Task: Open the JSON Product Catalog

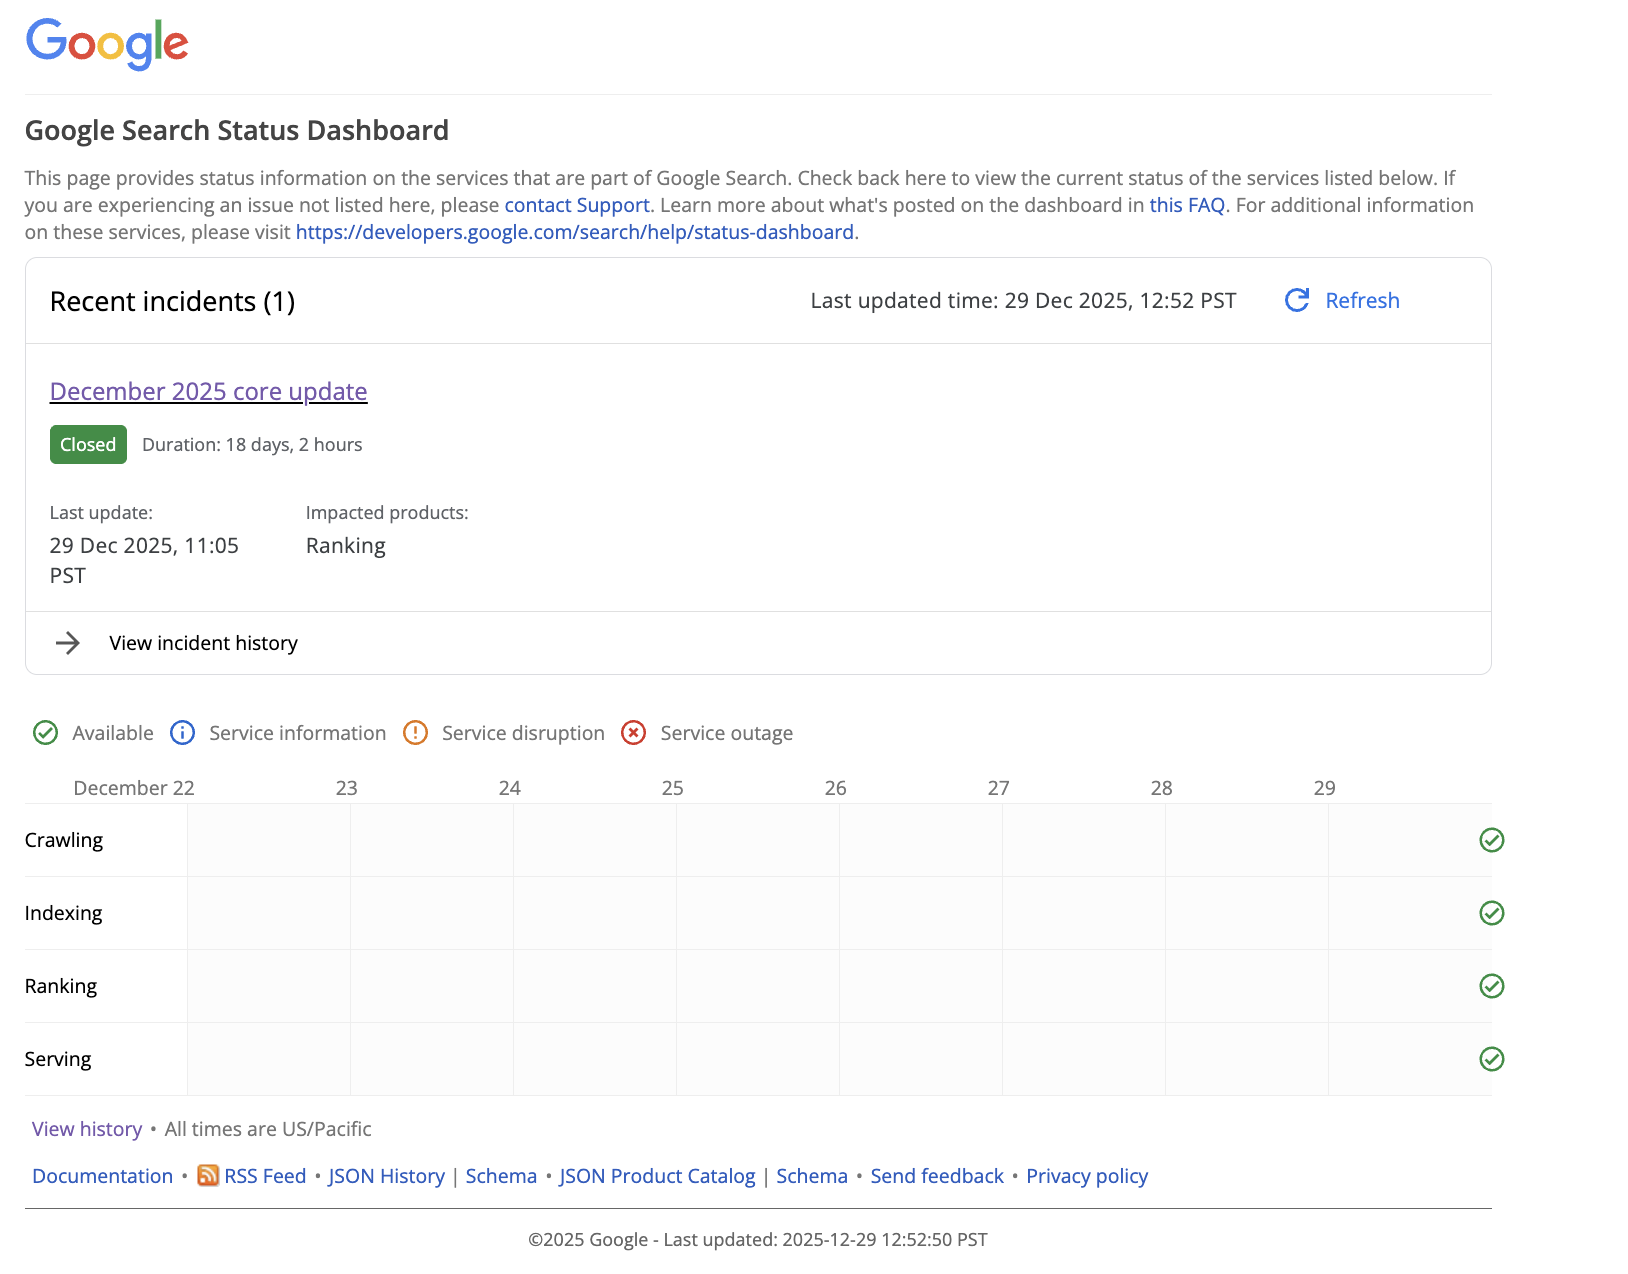Action: click(657, 1177)
